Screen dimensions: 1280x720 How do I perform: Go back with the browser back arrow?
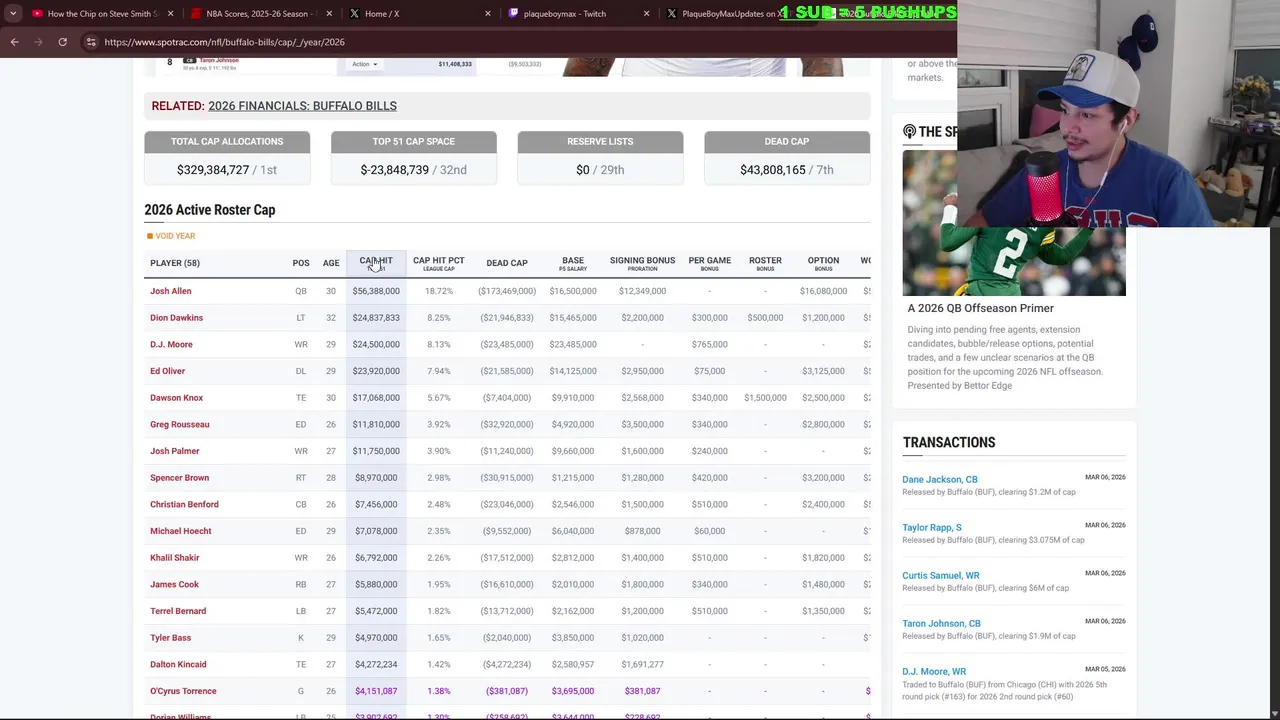[14, 42]
